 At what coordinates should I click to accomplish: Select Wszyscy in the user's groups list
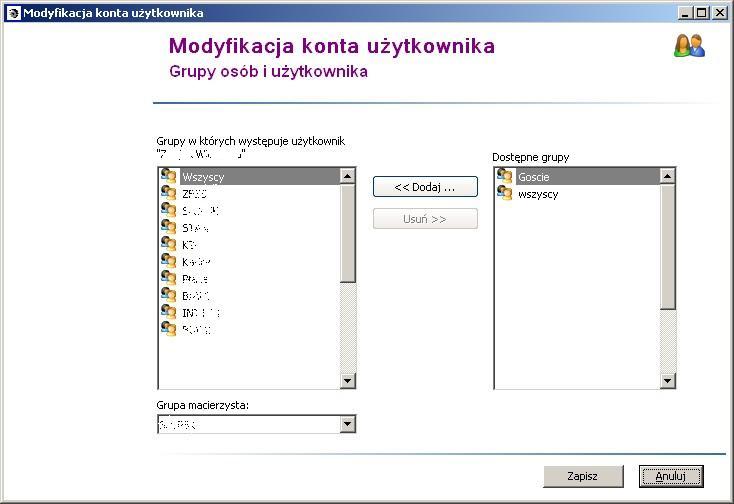260,176
